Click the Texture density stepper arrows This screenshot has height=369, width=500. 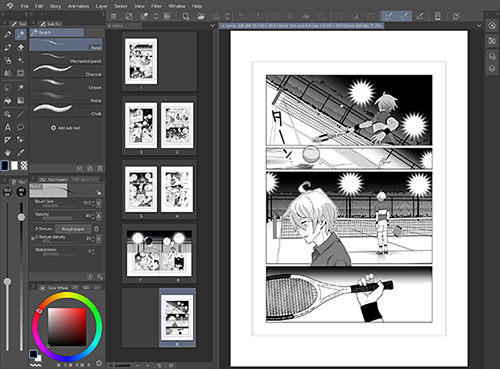(93, 239)
